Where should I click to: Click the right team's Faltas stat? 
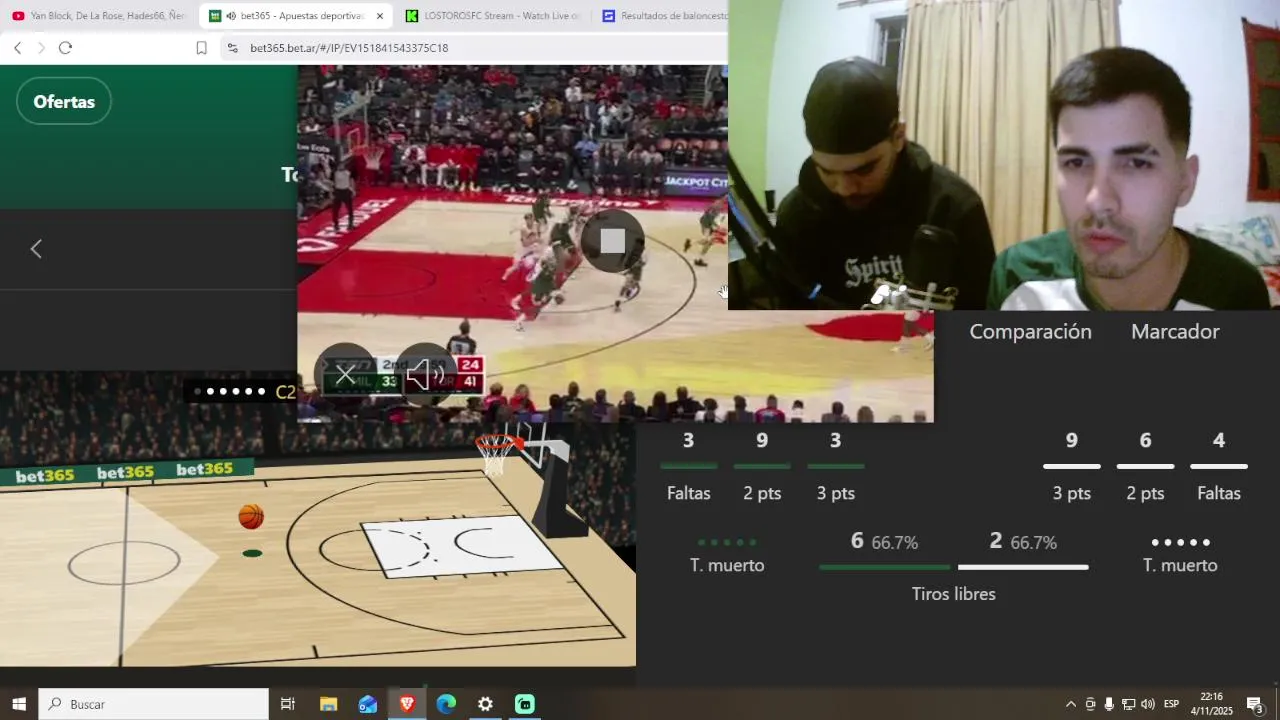coord(1219,466)
